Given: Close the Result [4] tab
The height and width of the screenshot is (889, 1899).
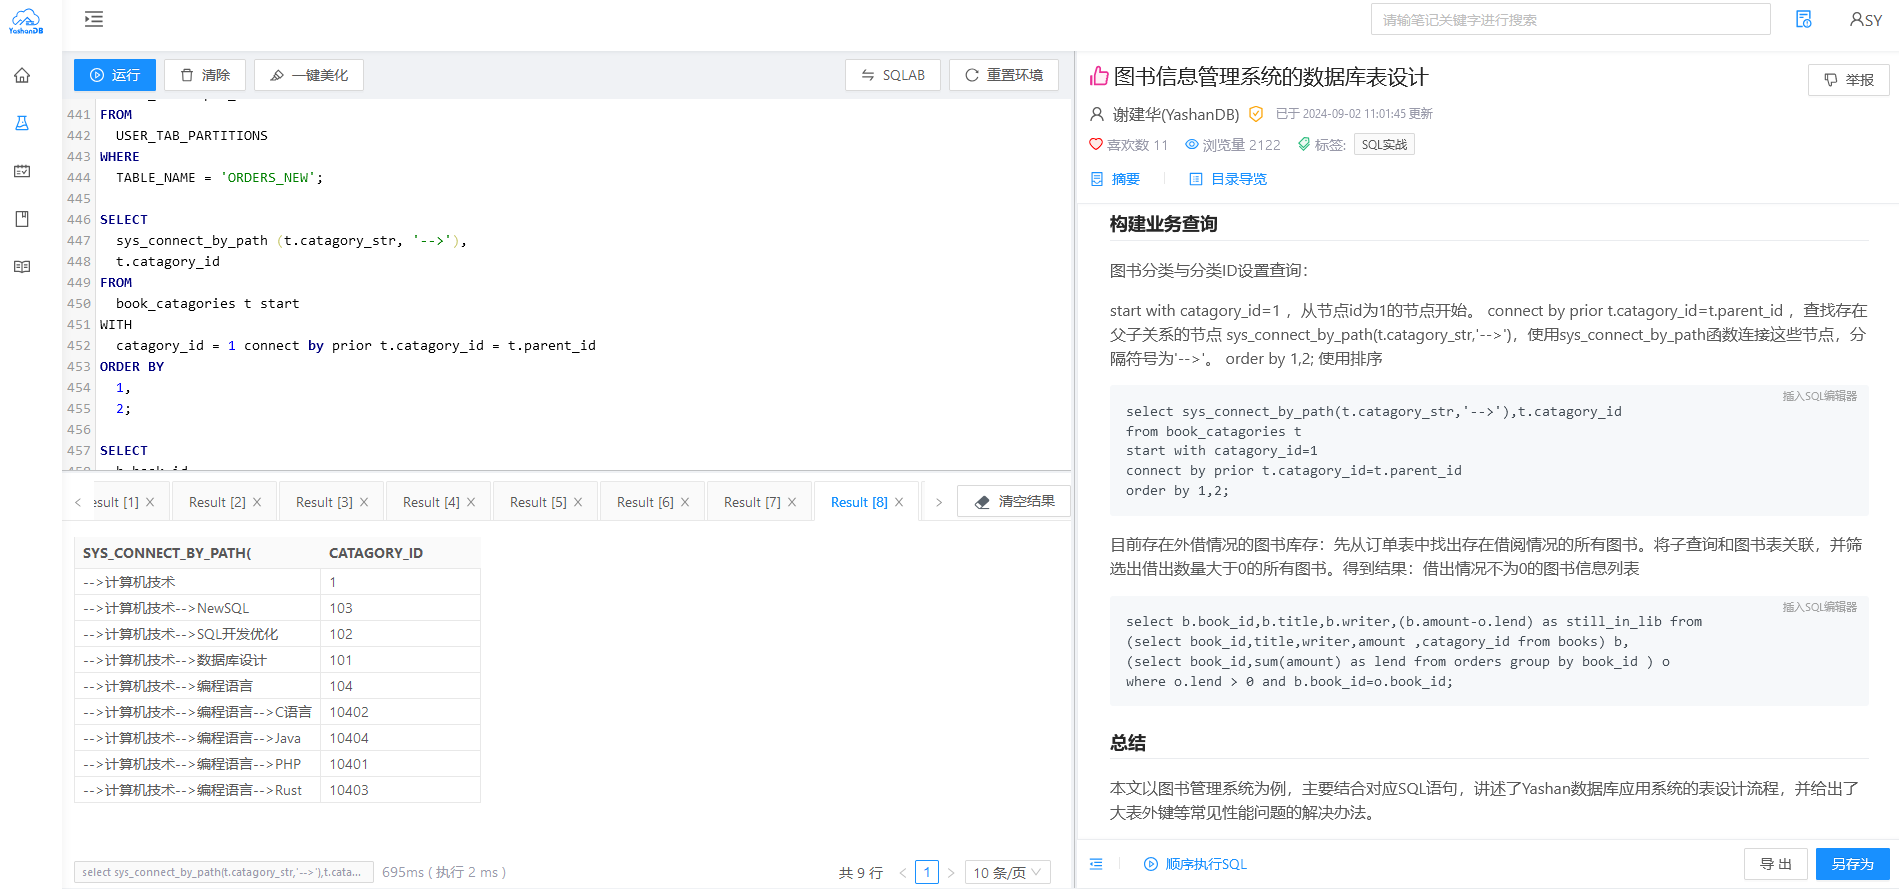Looking at the screenshot, I should [x=471, y=502].
